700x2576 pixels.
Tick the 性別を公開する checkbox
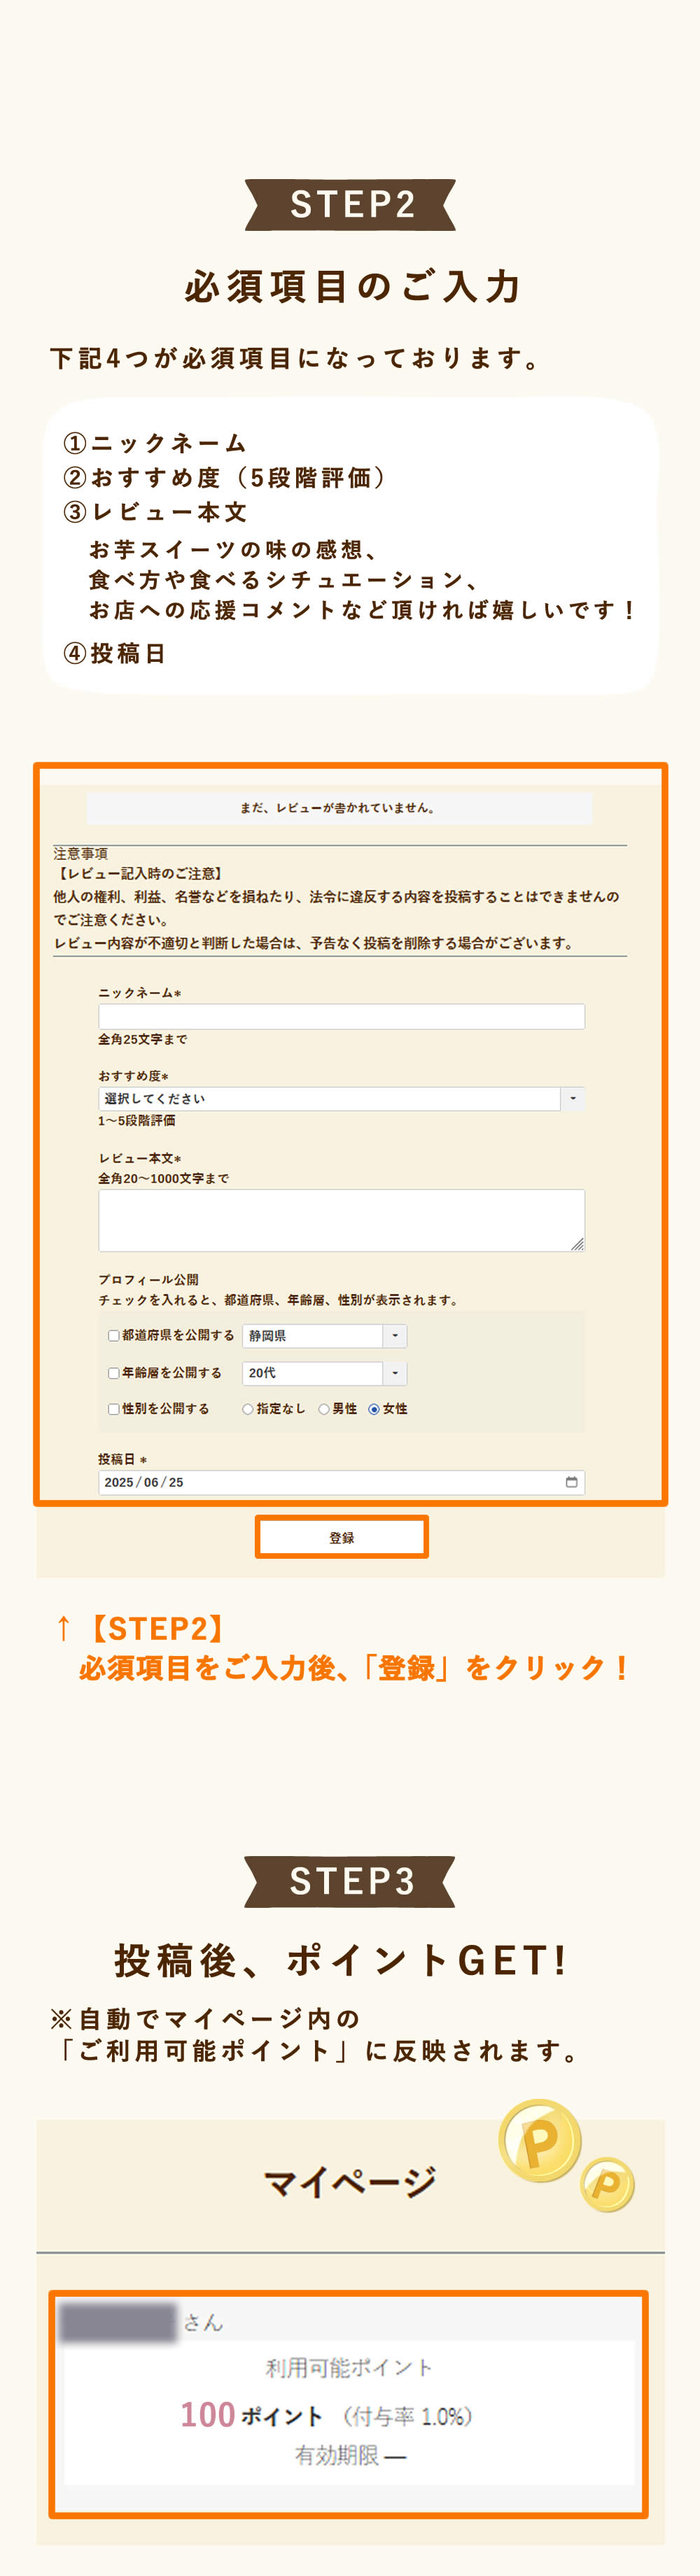point(114,1408)
